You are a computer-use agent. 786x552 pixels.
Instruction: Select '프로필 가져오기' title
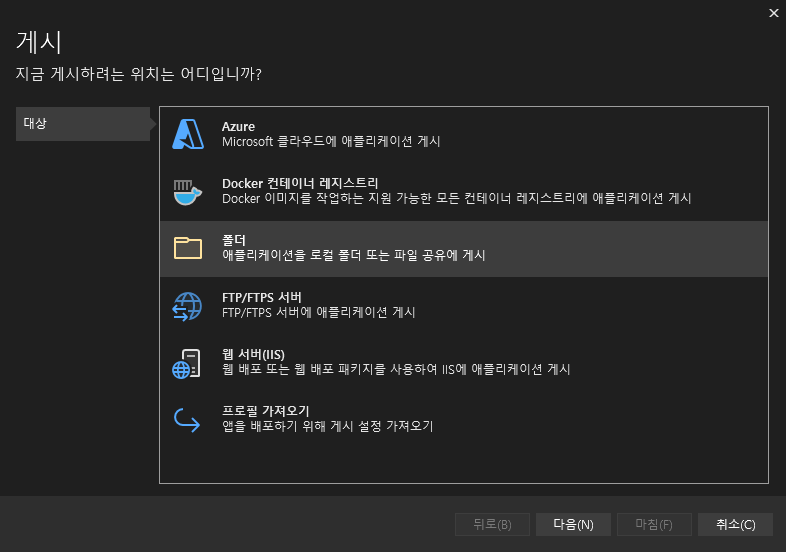click(x=266, y=411)
